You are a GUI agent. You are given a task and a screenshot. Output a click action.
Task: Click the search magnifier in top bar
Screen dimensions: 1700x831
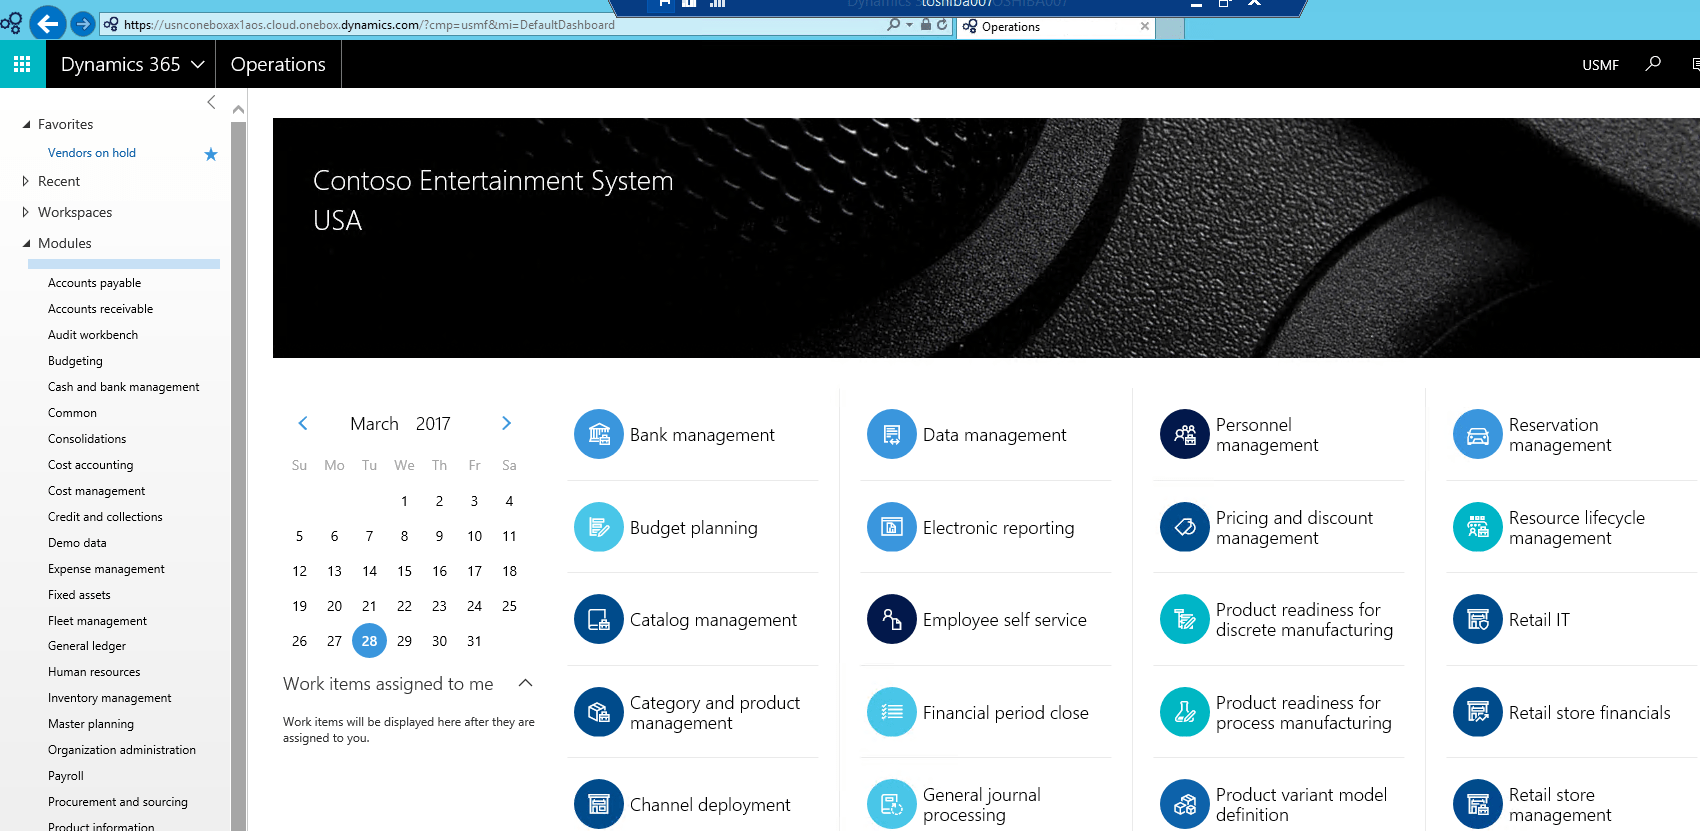coord(1653,64)
